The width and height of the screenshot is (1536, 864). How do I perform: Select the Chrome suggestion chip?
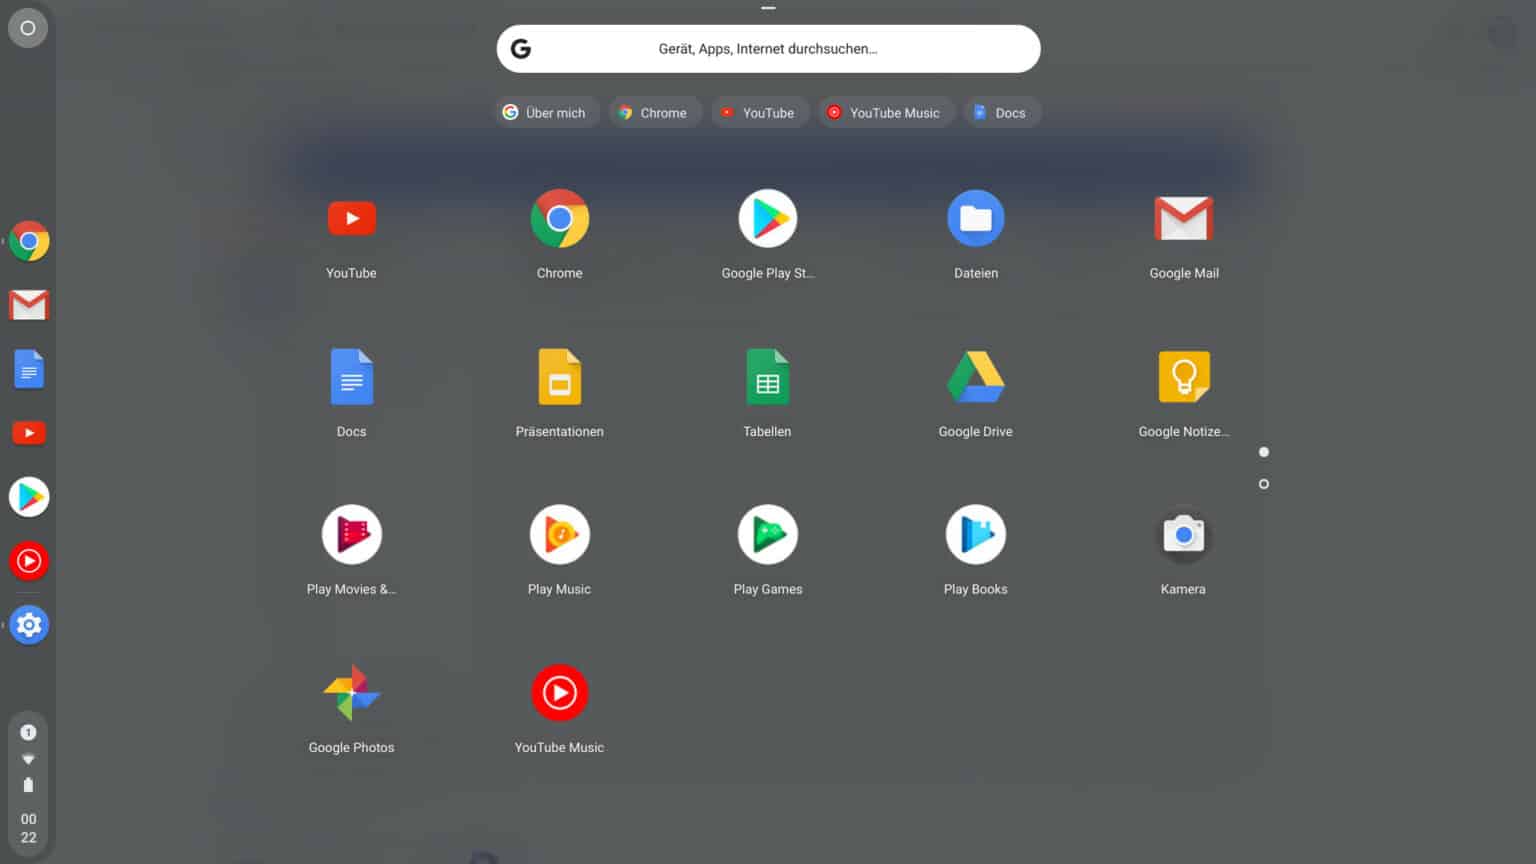coord(654,113)
